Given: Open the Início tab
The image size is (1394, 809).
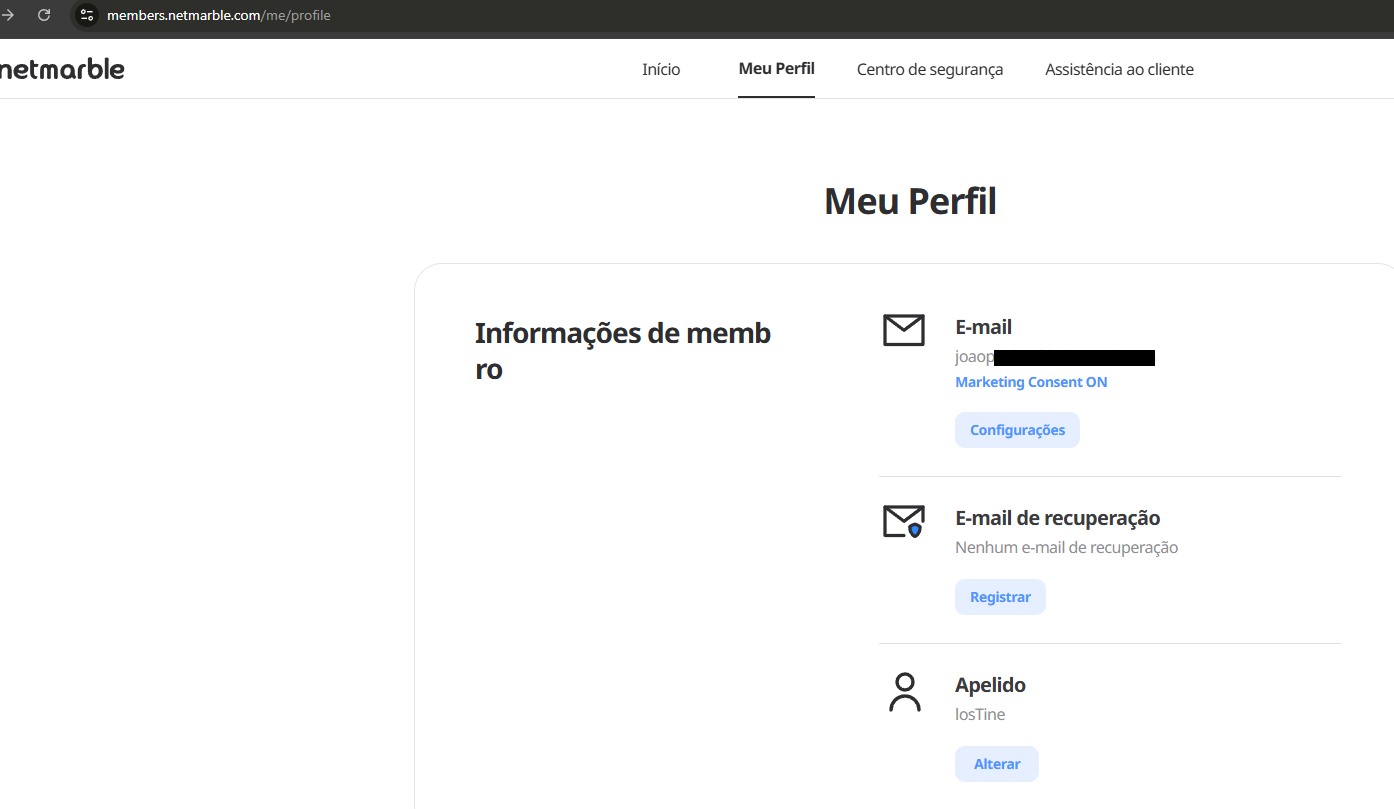Looking at the screenshot, I should click(x=661, y=69).
